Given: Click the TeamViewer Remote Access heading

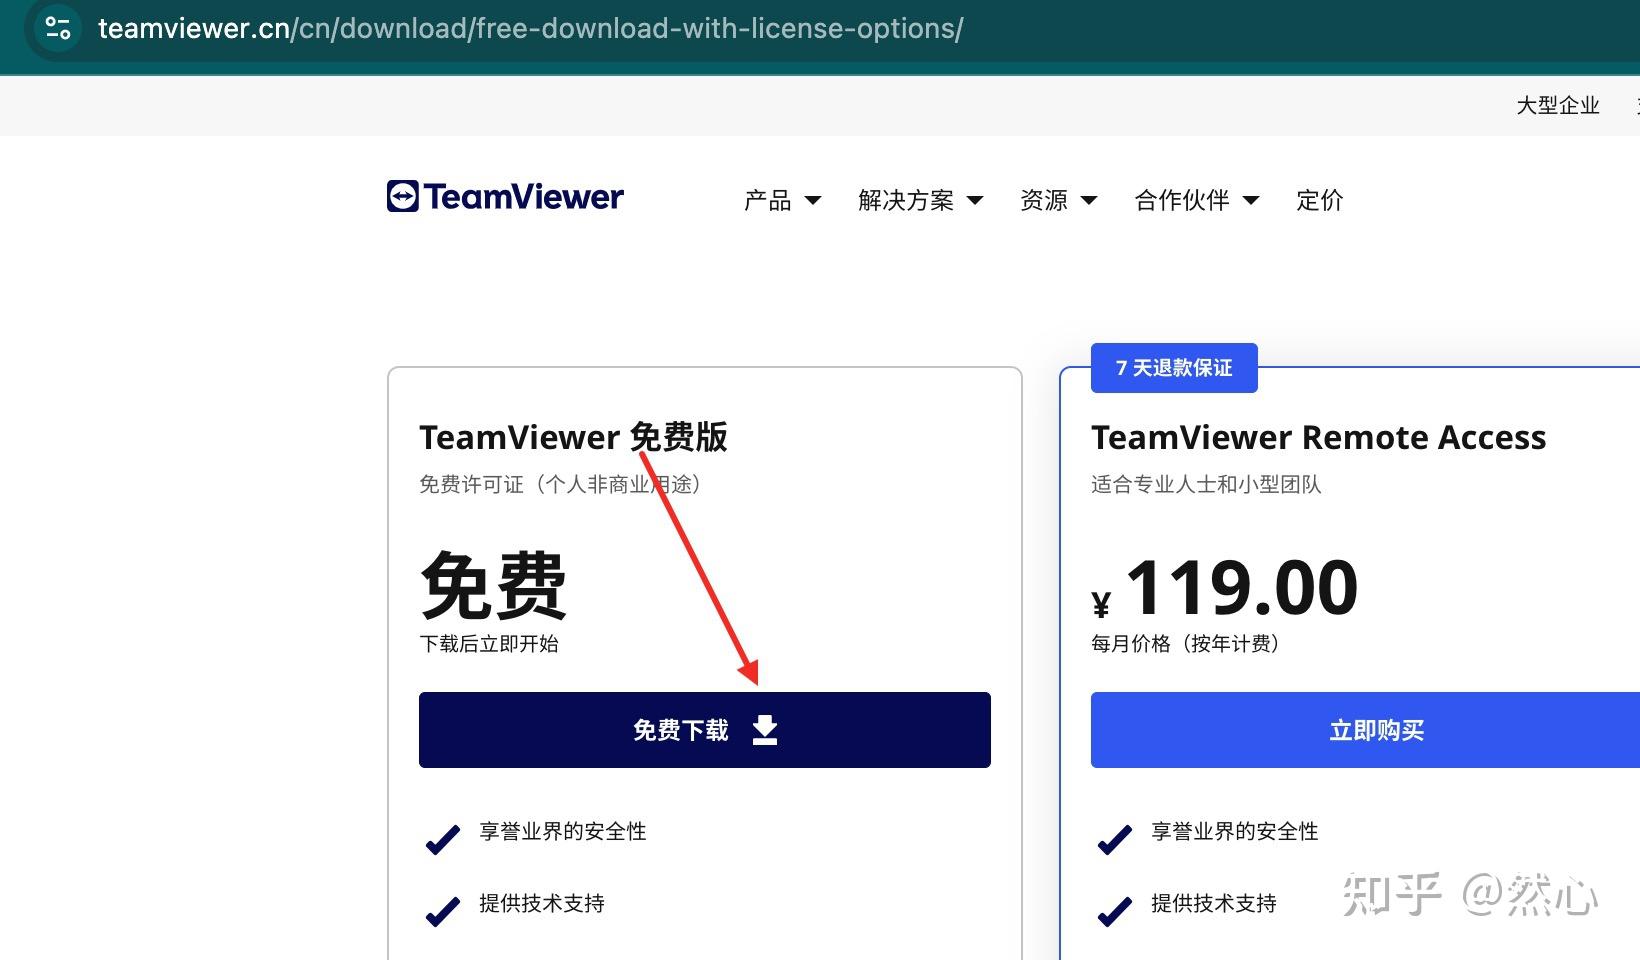Looking at the screenshot, I should [x=1318, y=437].
